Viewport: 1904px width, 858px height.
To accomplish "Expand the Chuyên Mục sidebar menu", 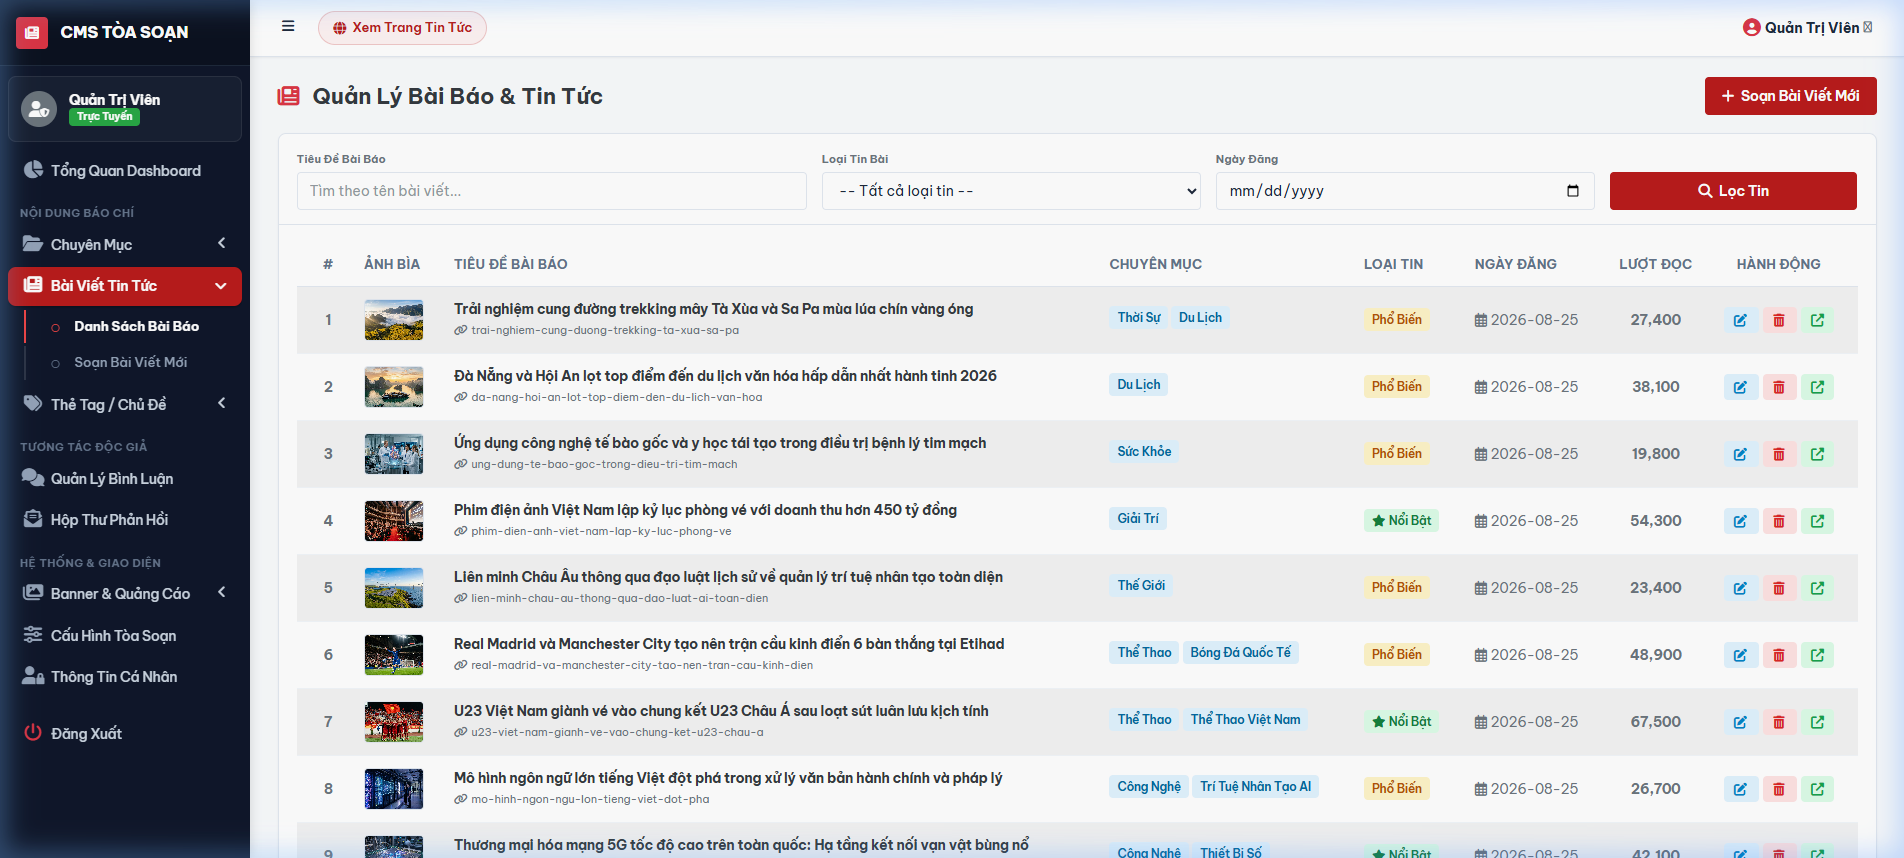I will click(x=125, y=244).
